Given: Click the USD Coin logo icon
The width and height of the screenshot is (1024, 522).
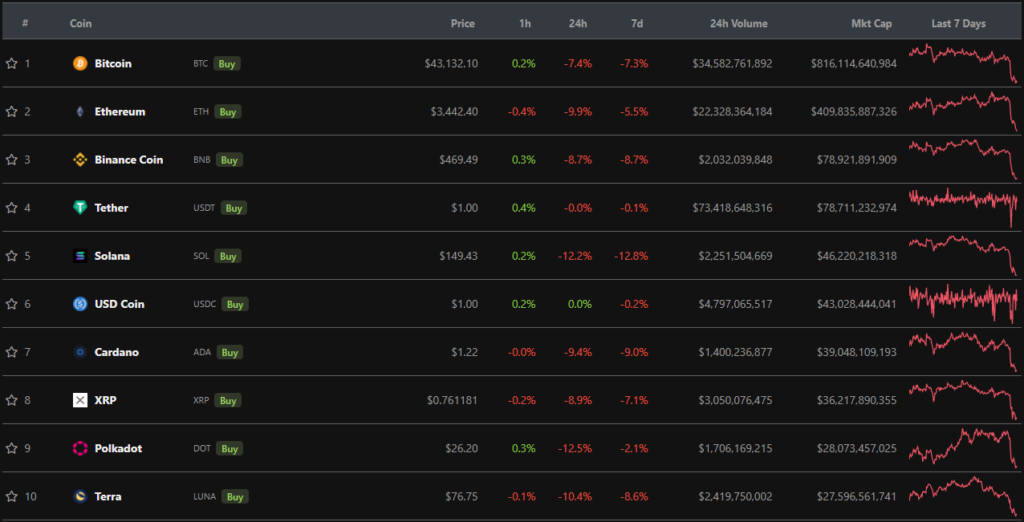Looking at the screenshot, I should (80, 304).
